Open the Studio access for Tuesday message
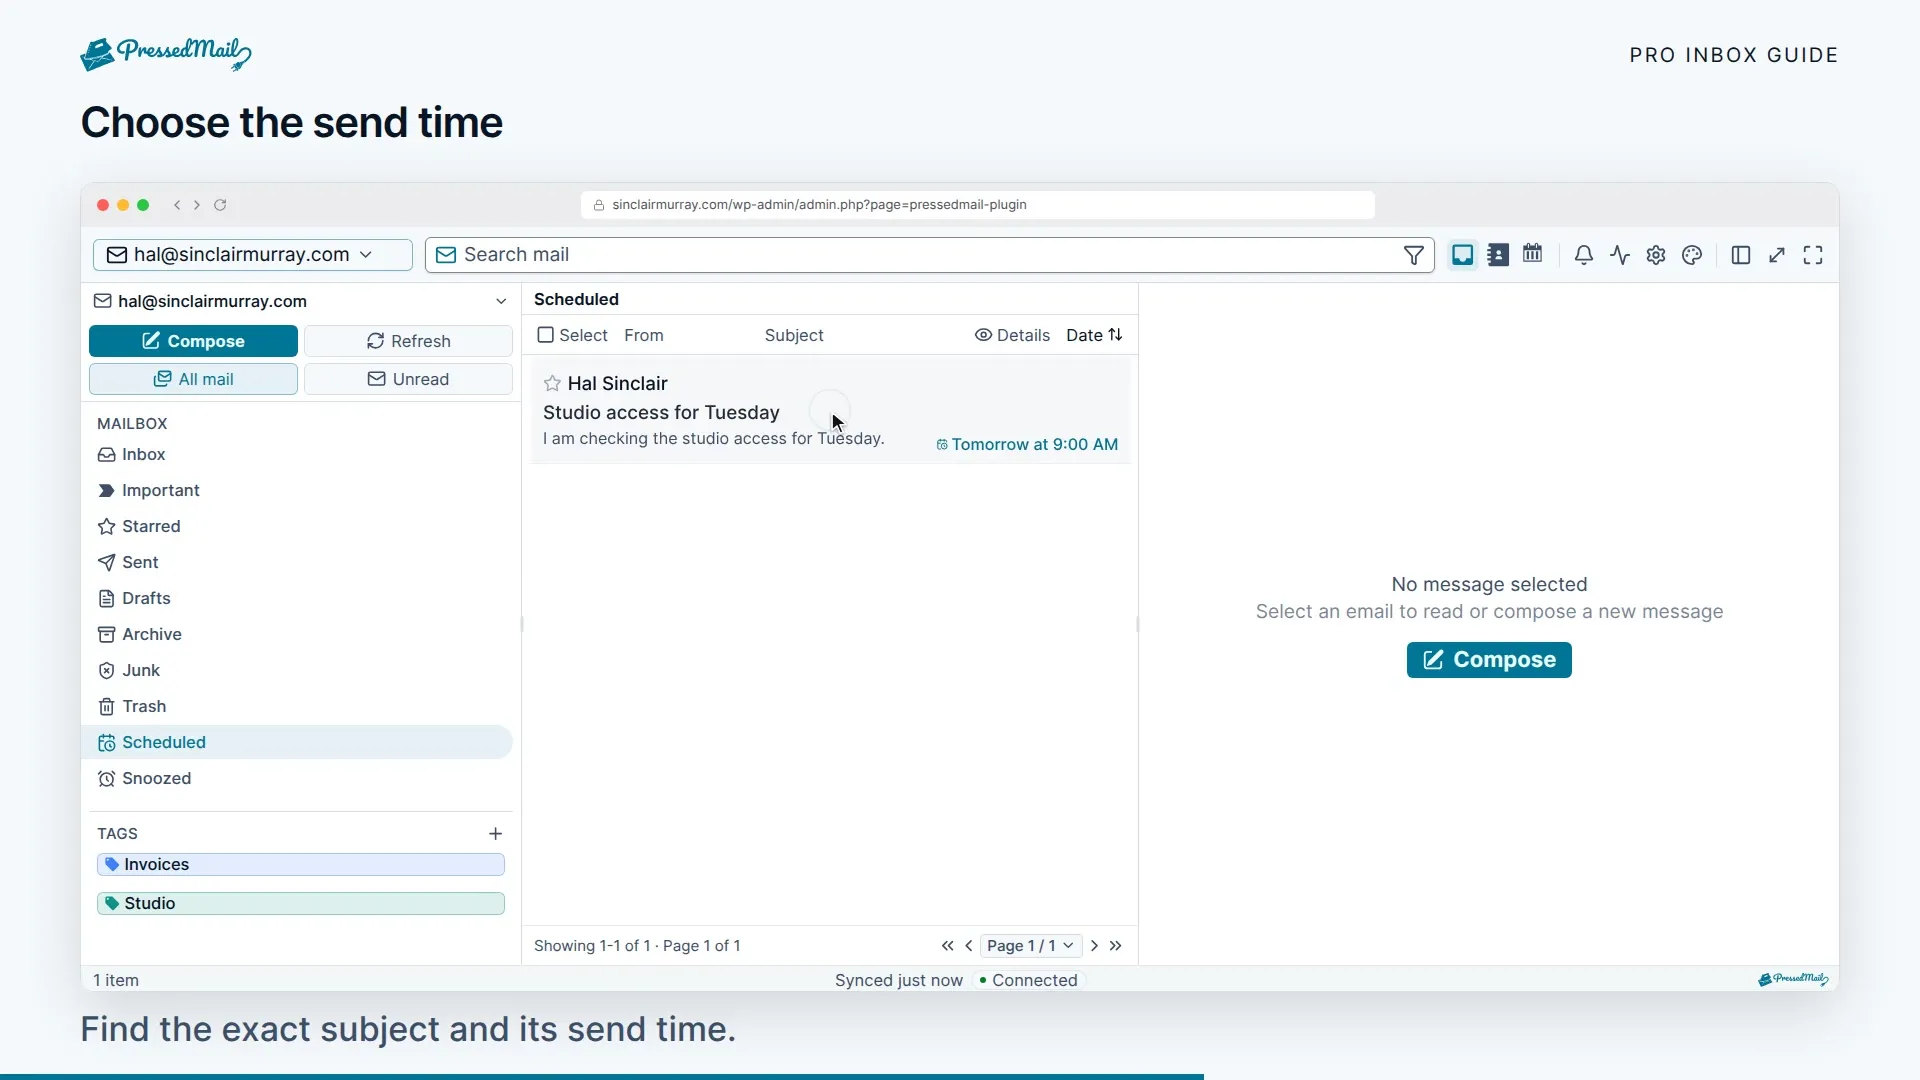 click(830, 412)
